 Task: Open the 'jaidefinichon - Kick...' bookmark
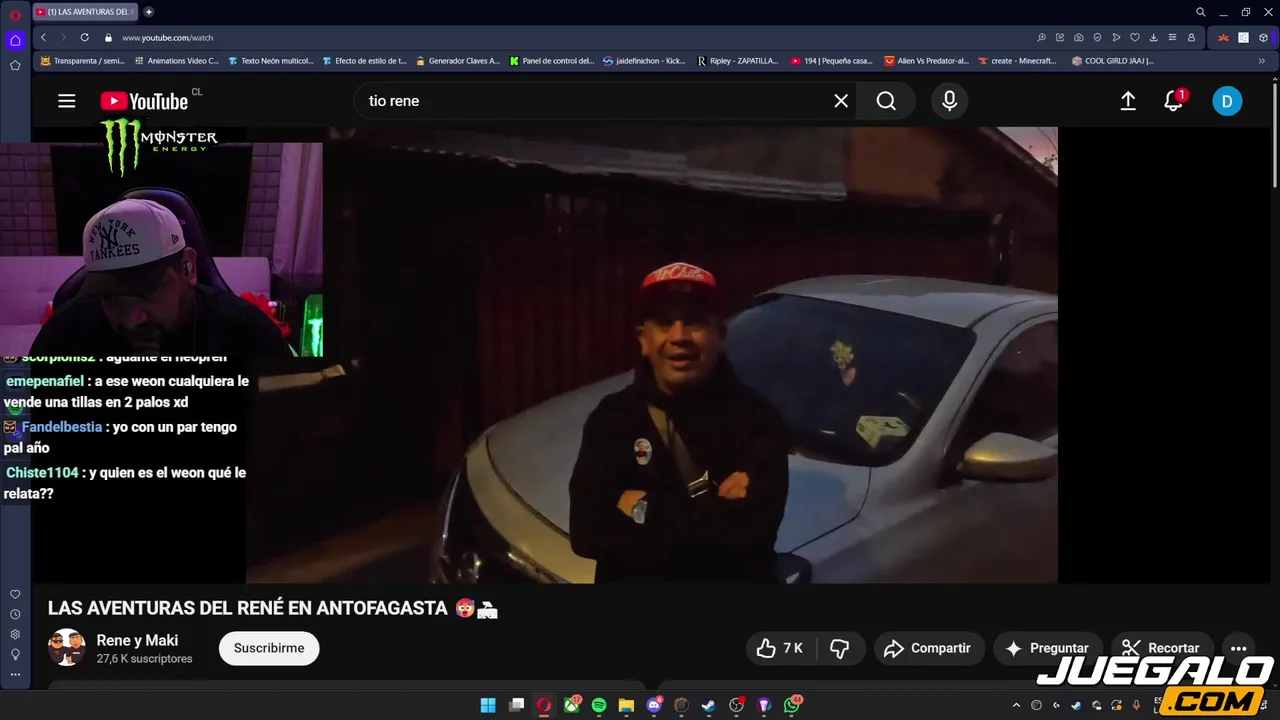tap(645, 61)
